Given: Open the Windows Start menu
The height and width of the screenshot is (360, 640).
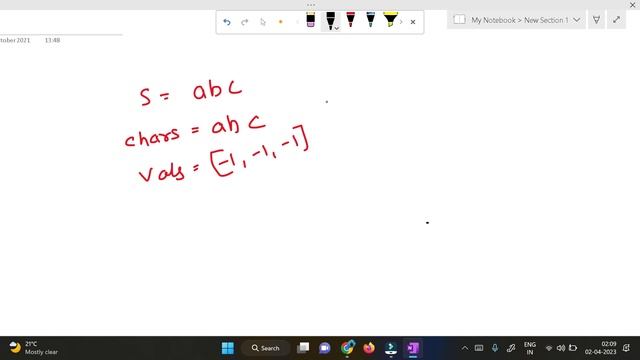Looking at the screenshot, I should point(228,348).
